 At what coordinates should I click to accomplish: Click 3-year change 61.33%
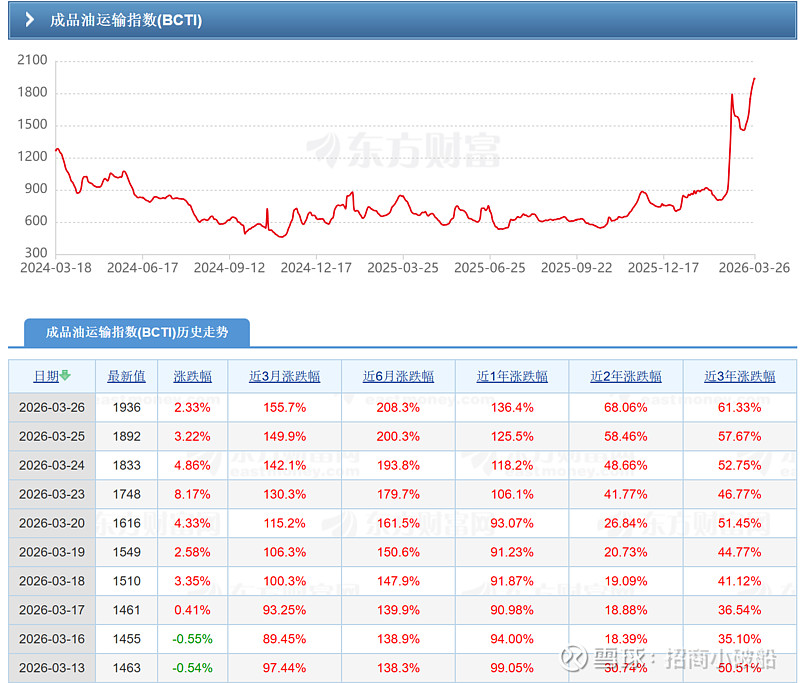coord(740,408)
